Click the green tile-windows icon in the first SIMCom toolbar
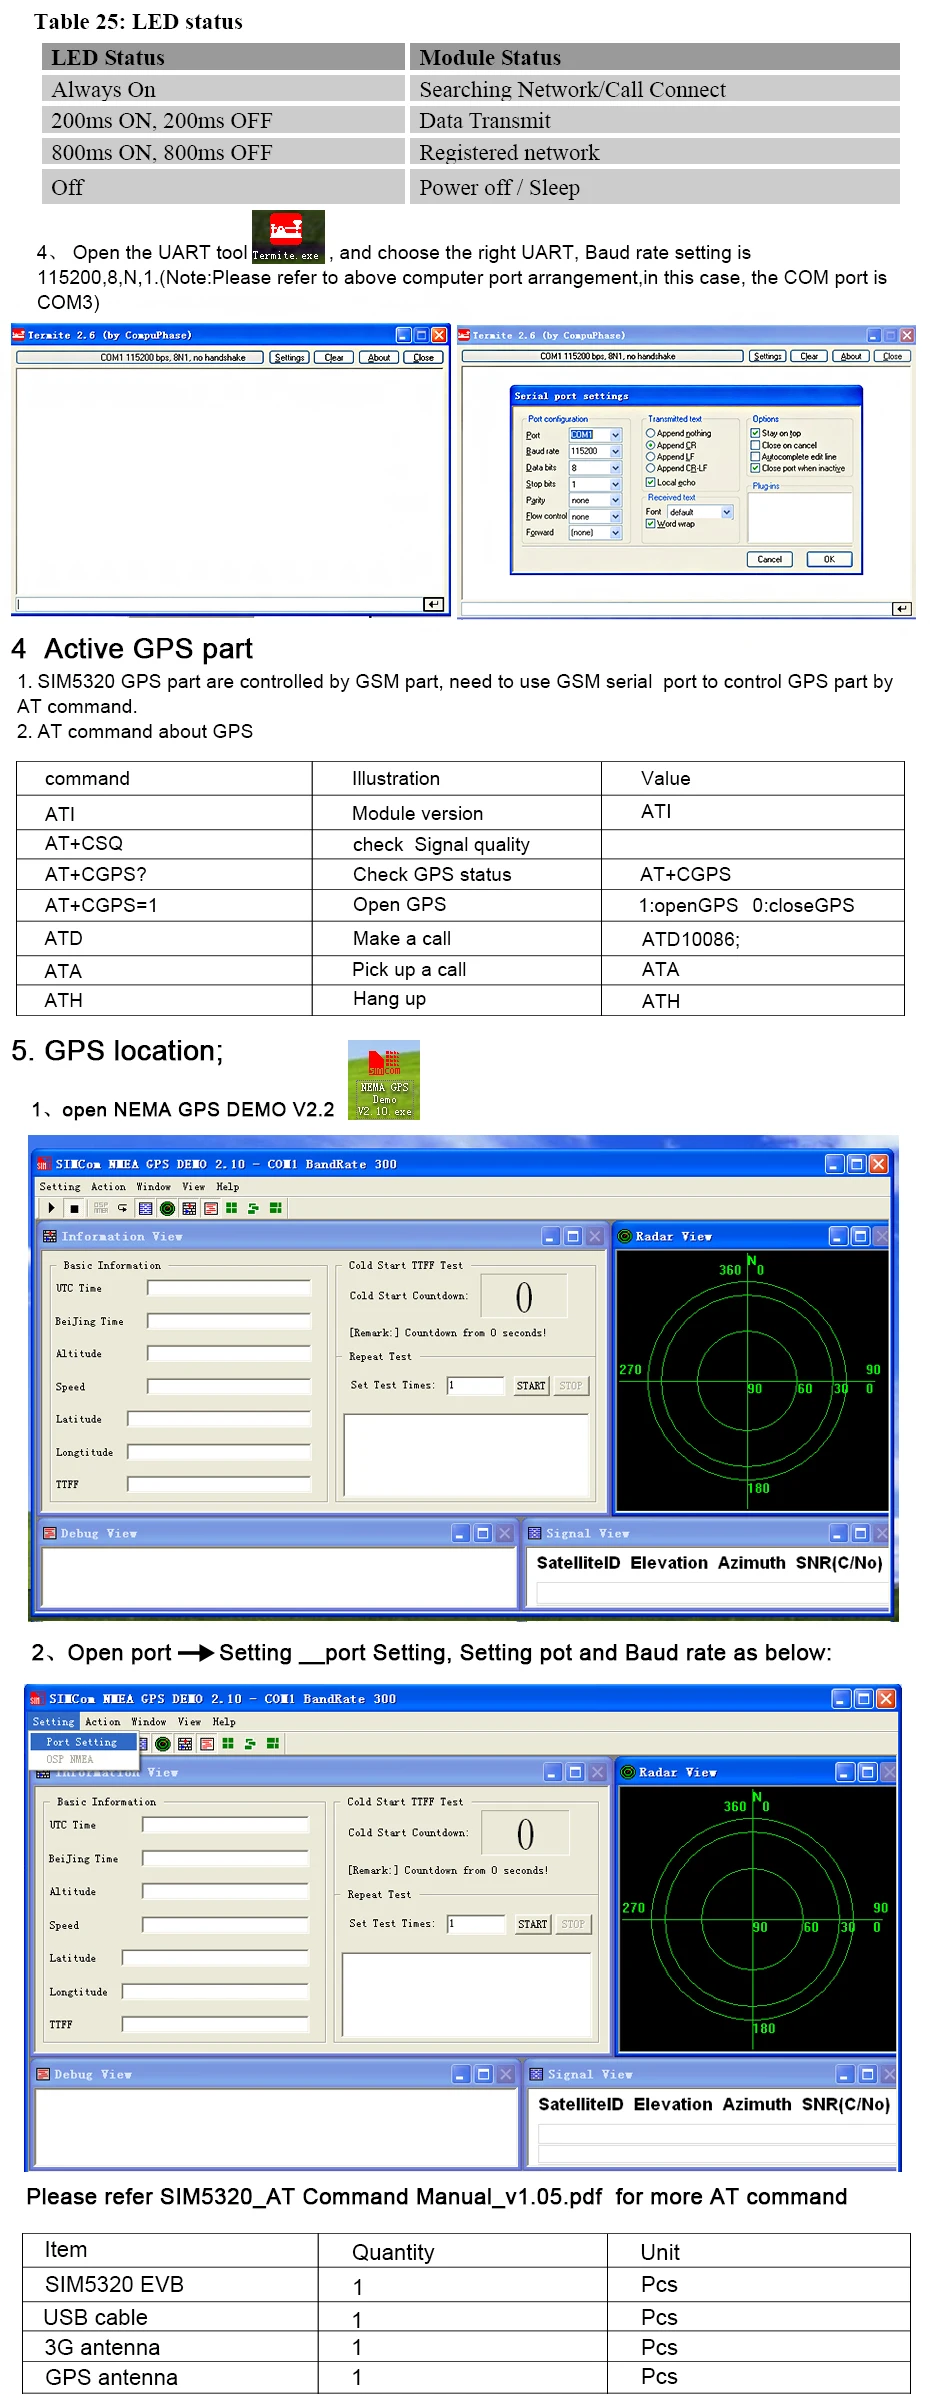This screenshot has width=930, height=2408. tap(232, 1208)
